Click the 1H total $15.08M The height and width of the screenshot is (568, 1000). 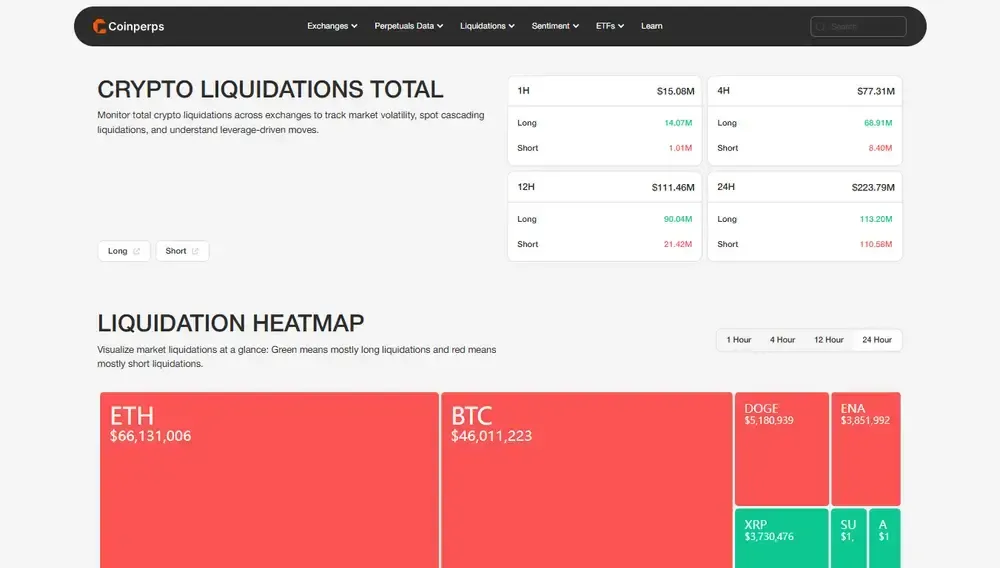click(675, 91)
